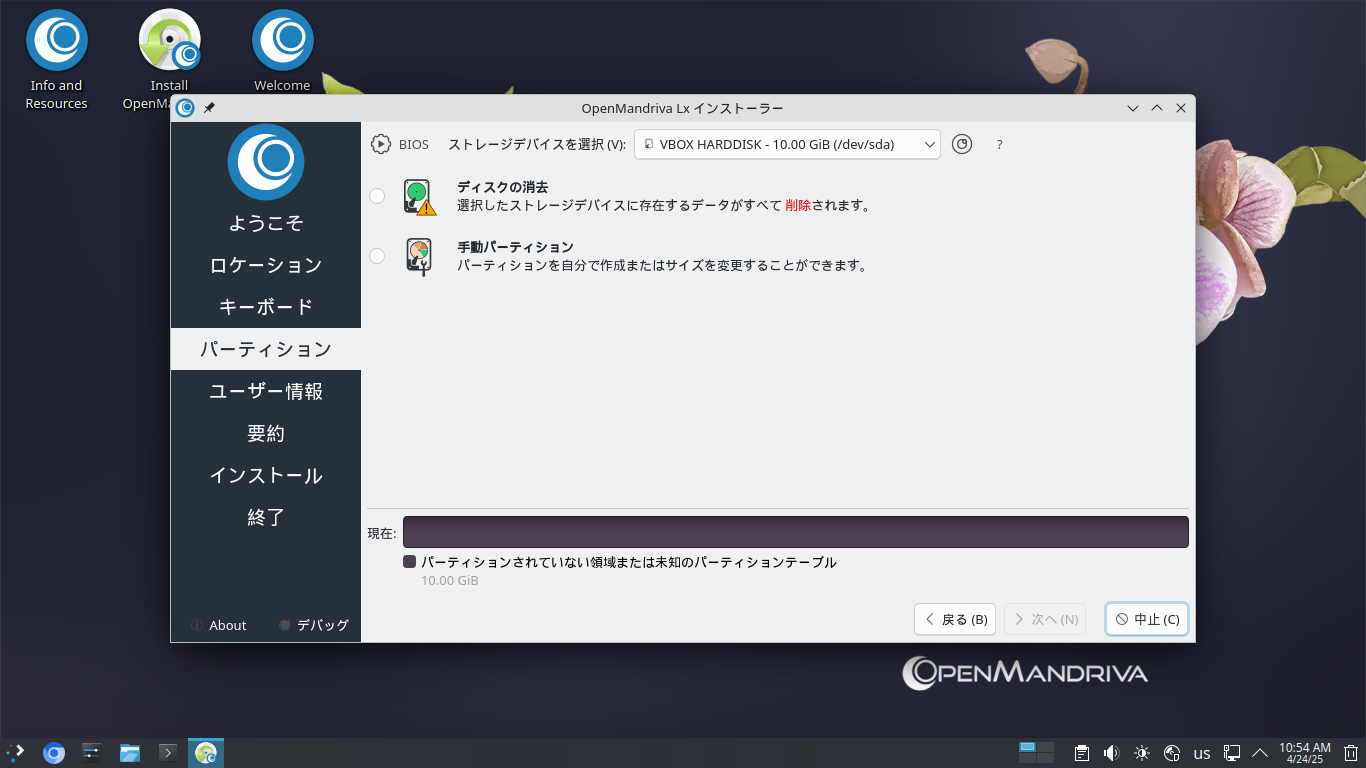This screenshot has width=1366, height=768.
Task: Open the display configuration tray icon
Action: [1233, 753]
